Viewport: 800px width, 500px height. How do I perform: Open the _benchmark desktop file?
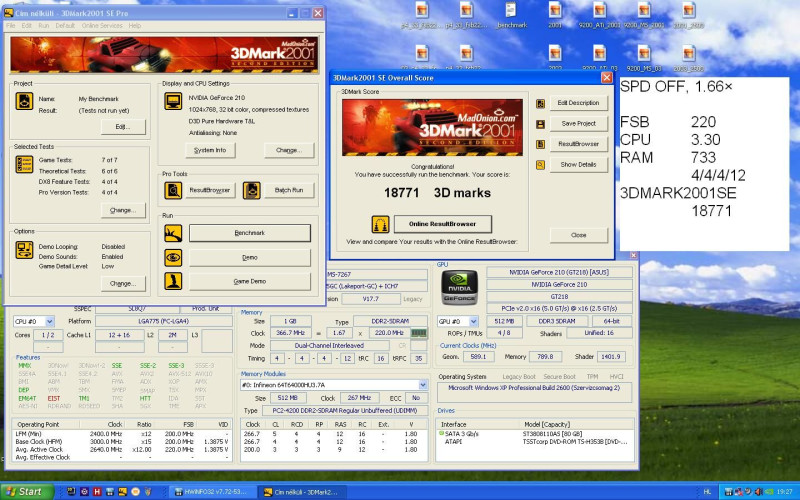coord(511,15)
